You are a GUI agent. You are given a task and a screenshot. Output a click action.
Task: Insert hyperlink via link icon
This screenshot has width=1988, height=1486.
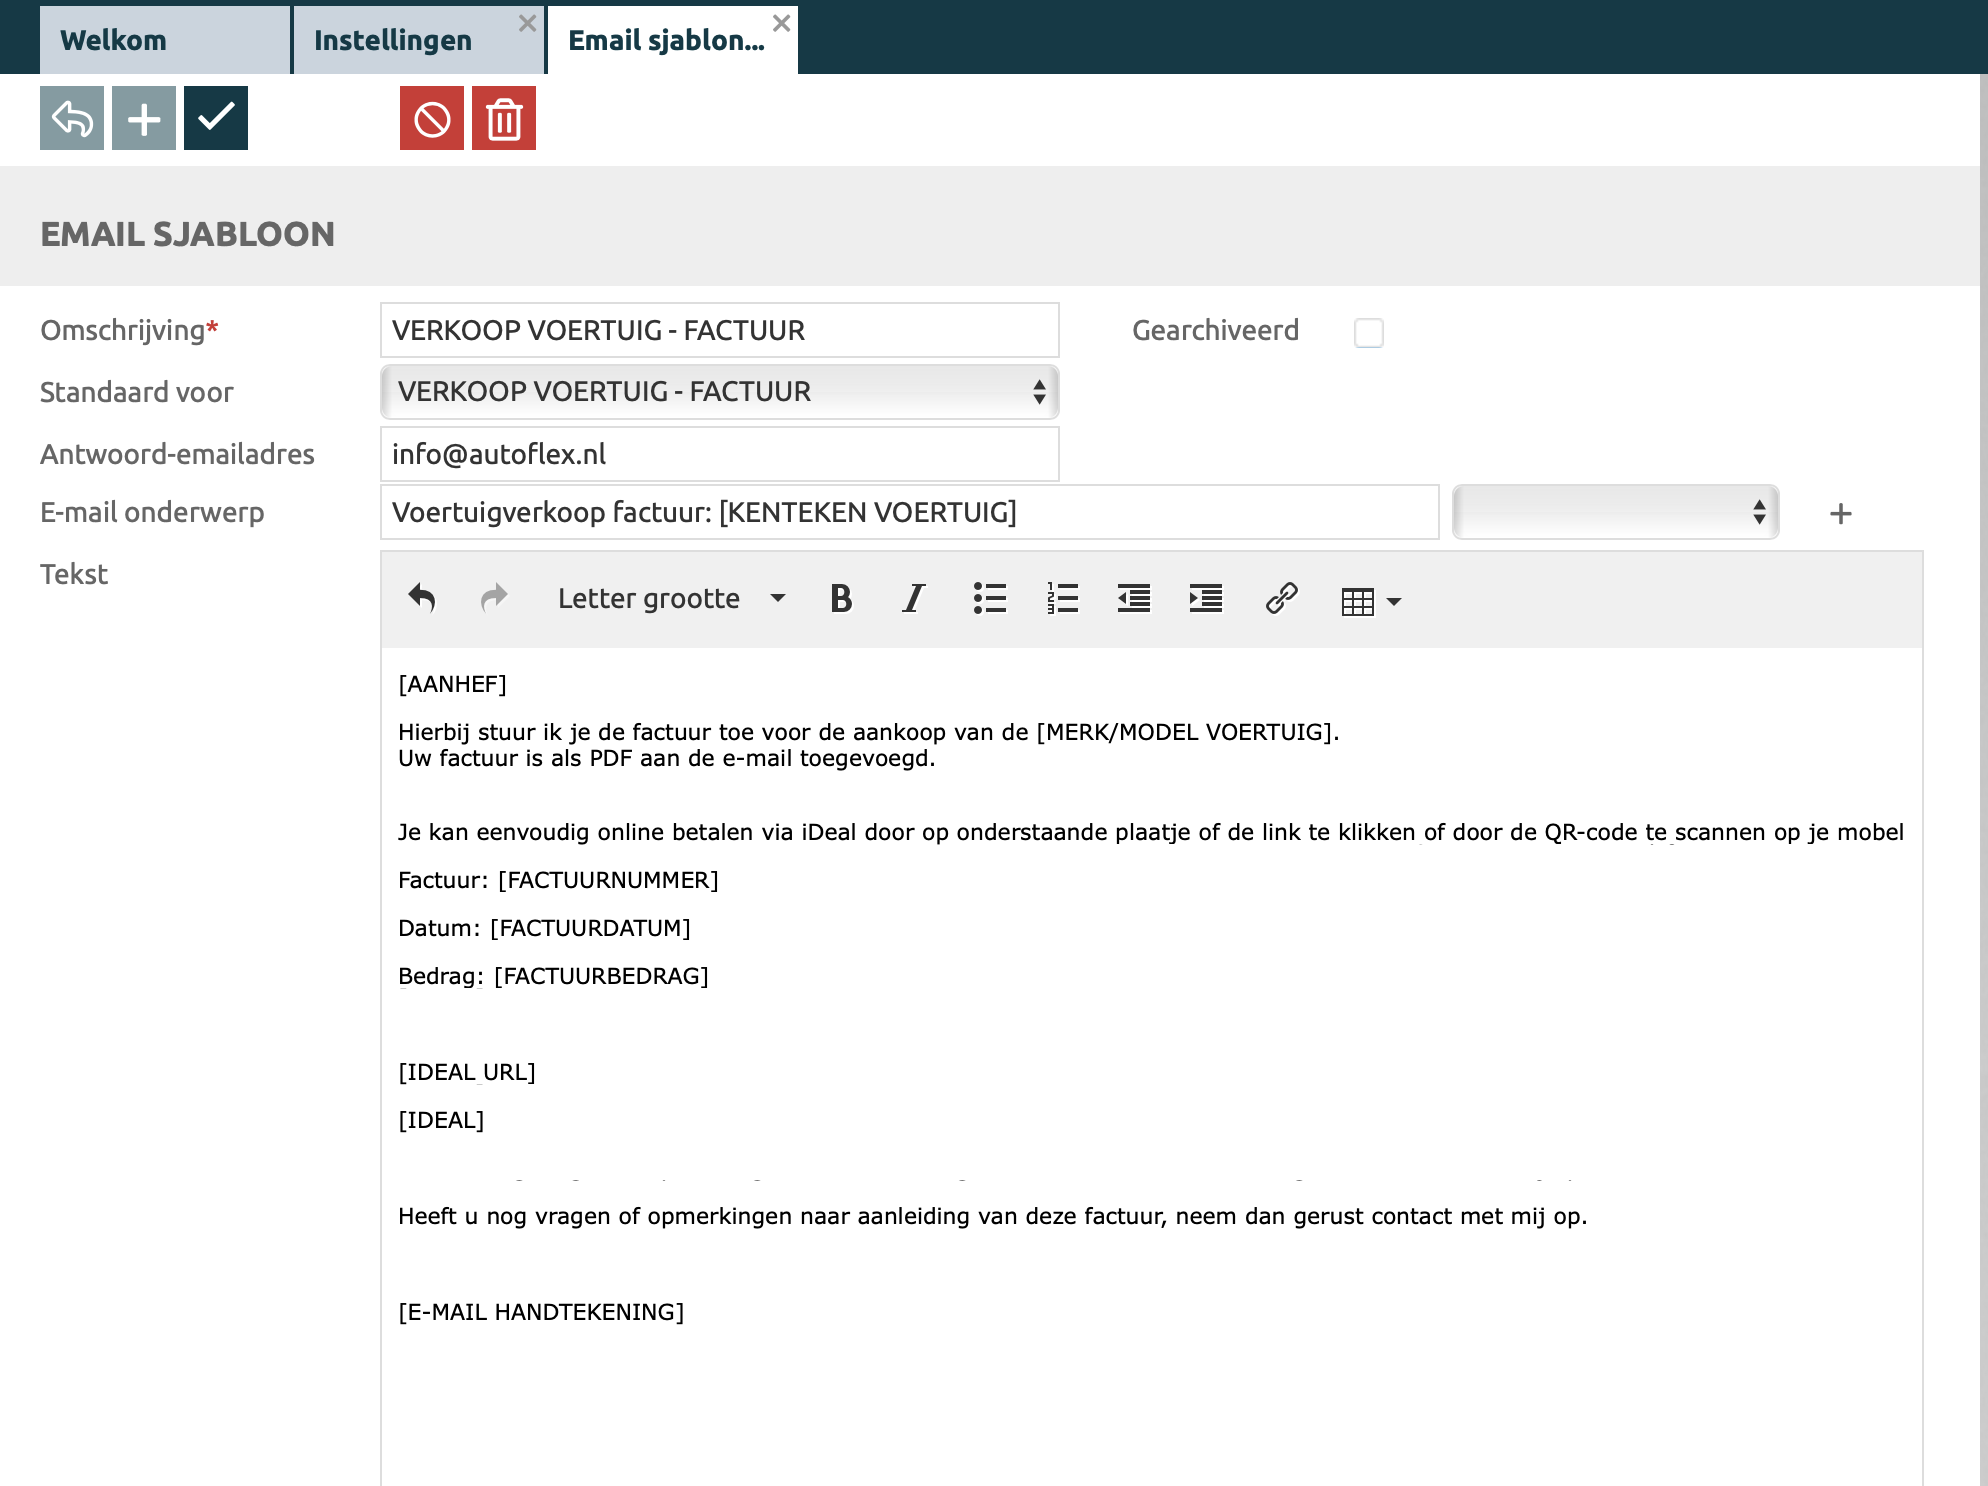point(1281,598)
